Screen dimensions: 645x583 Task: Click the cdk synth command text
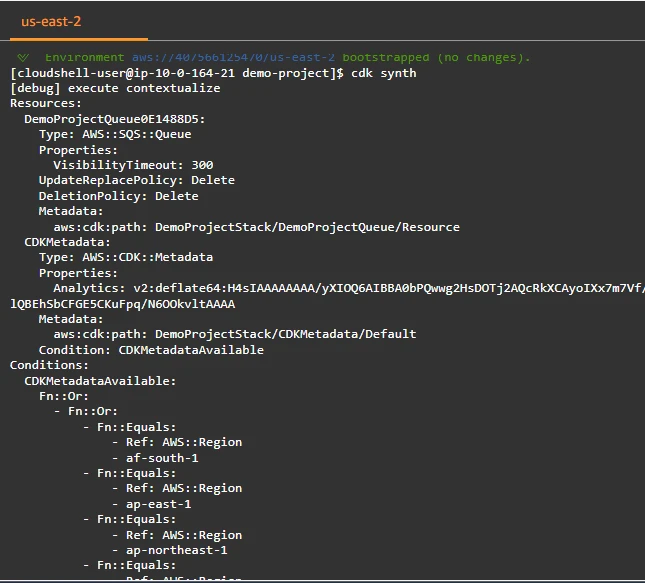tap(384, 73)
